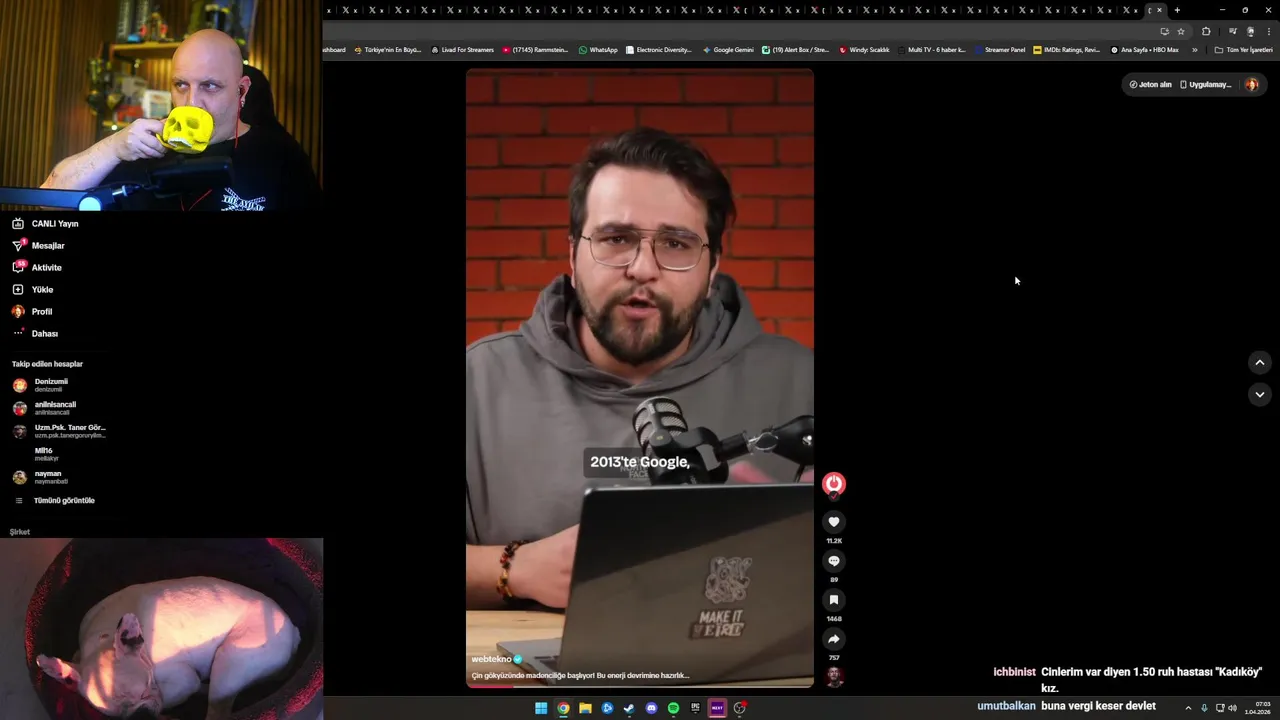1280x720 pixels.
Task: Open the volume control in the tray
Action: coord(1232,708)
